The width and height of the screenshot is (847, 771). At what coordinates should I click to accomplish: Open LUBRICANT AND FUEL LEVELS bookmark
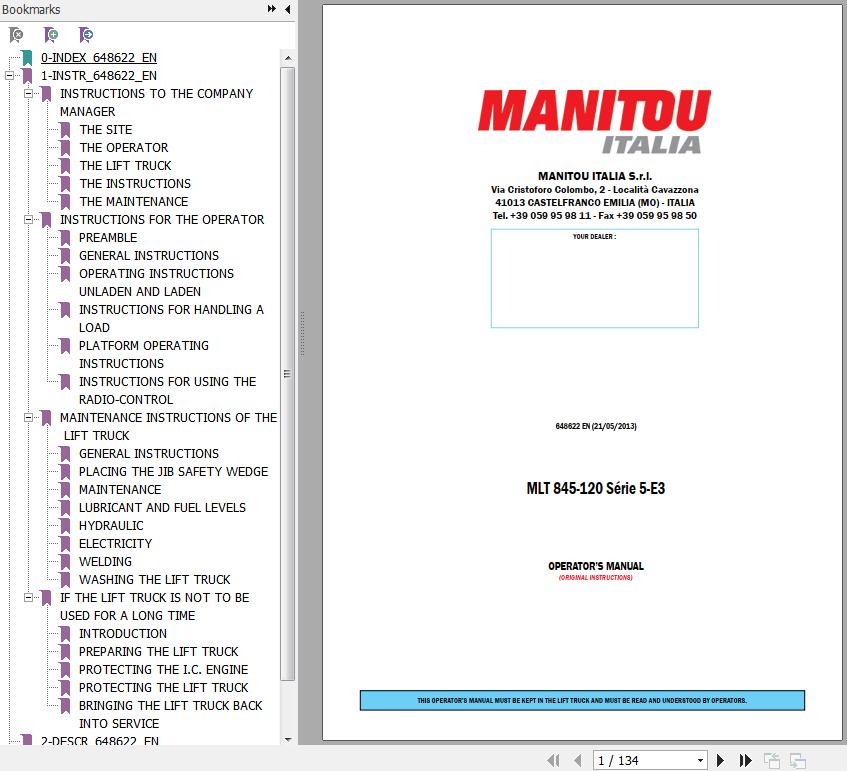coord(162,507)
